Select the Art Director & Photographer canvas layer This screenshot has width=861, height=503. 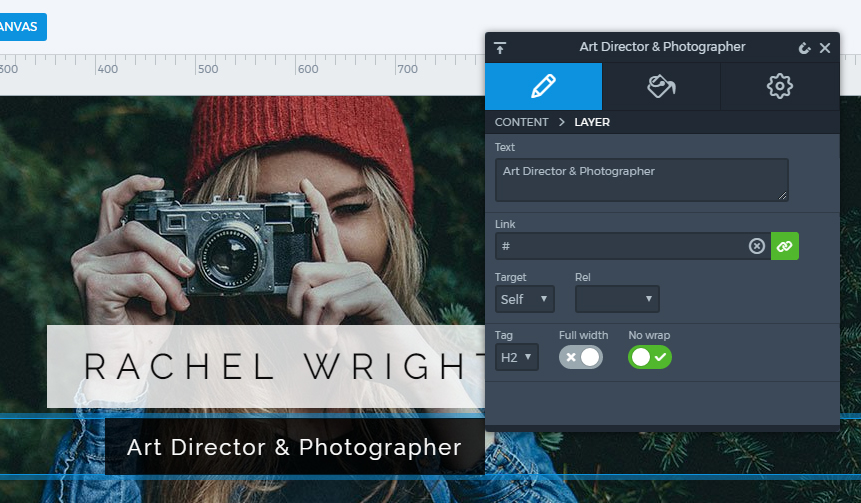294,447
